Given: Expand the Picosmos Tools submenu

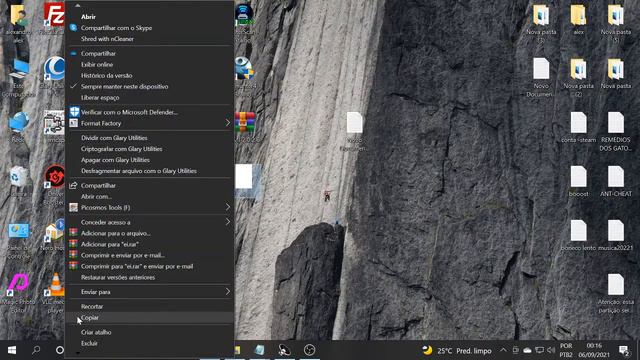Looking at the screenshot, I should point(149,207).
